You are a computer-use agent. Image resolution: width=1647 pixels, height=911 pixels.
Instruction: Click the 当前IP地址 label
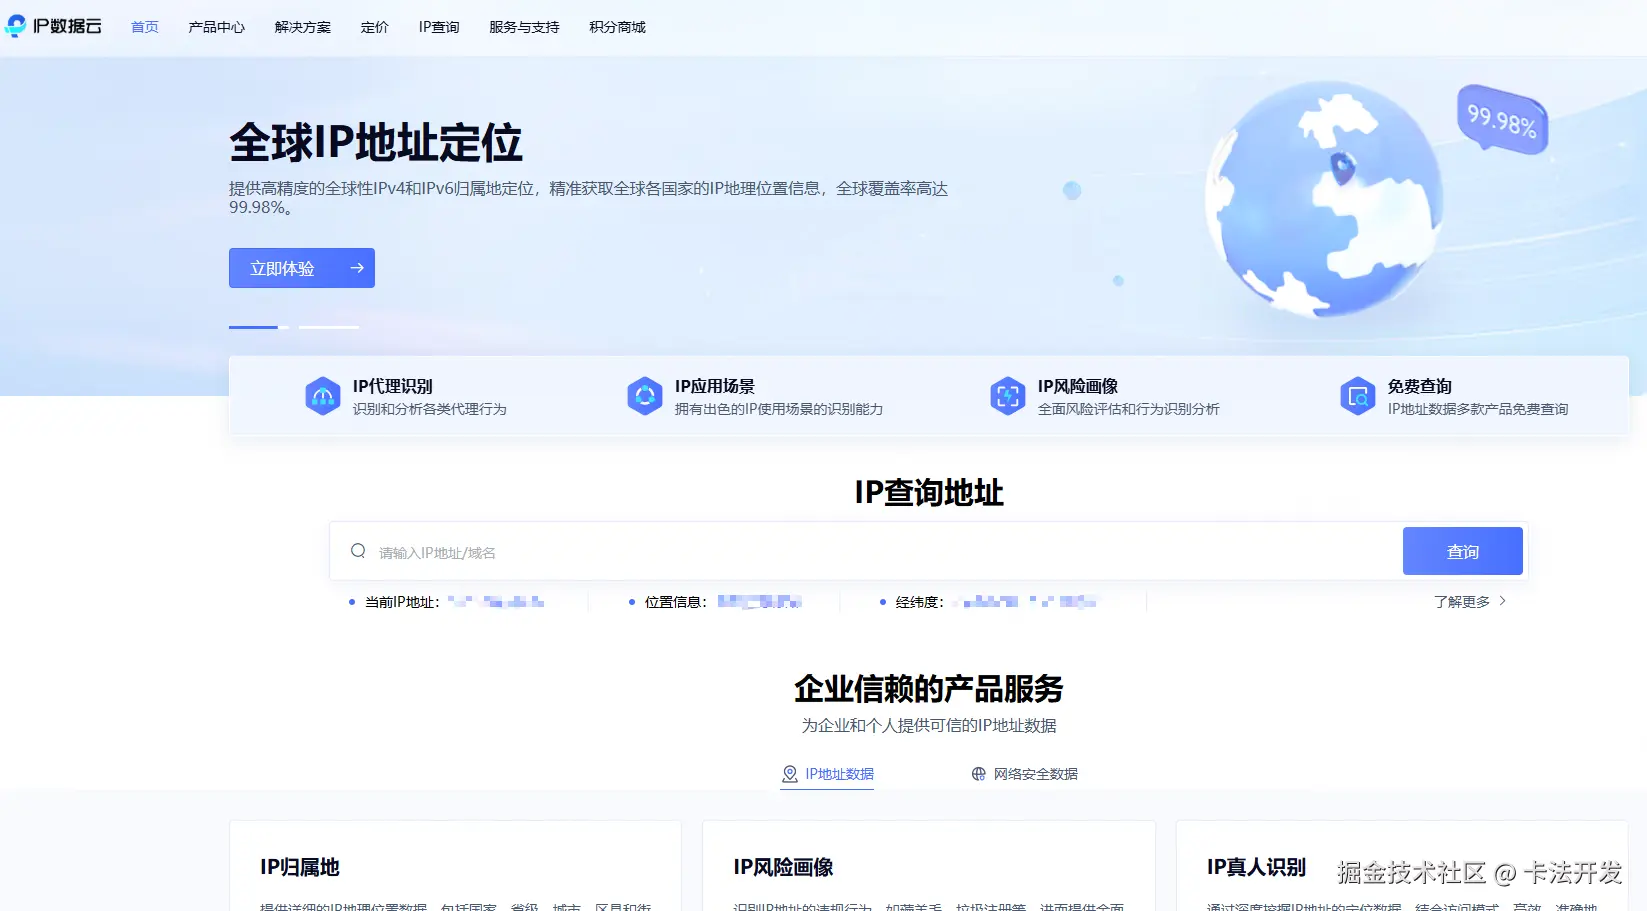pos(402,602)
